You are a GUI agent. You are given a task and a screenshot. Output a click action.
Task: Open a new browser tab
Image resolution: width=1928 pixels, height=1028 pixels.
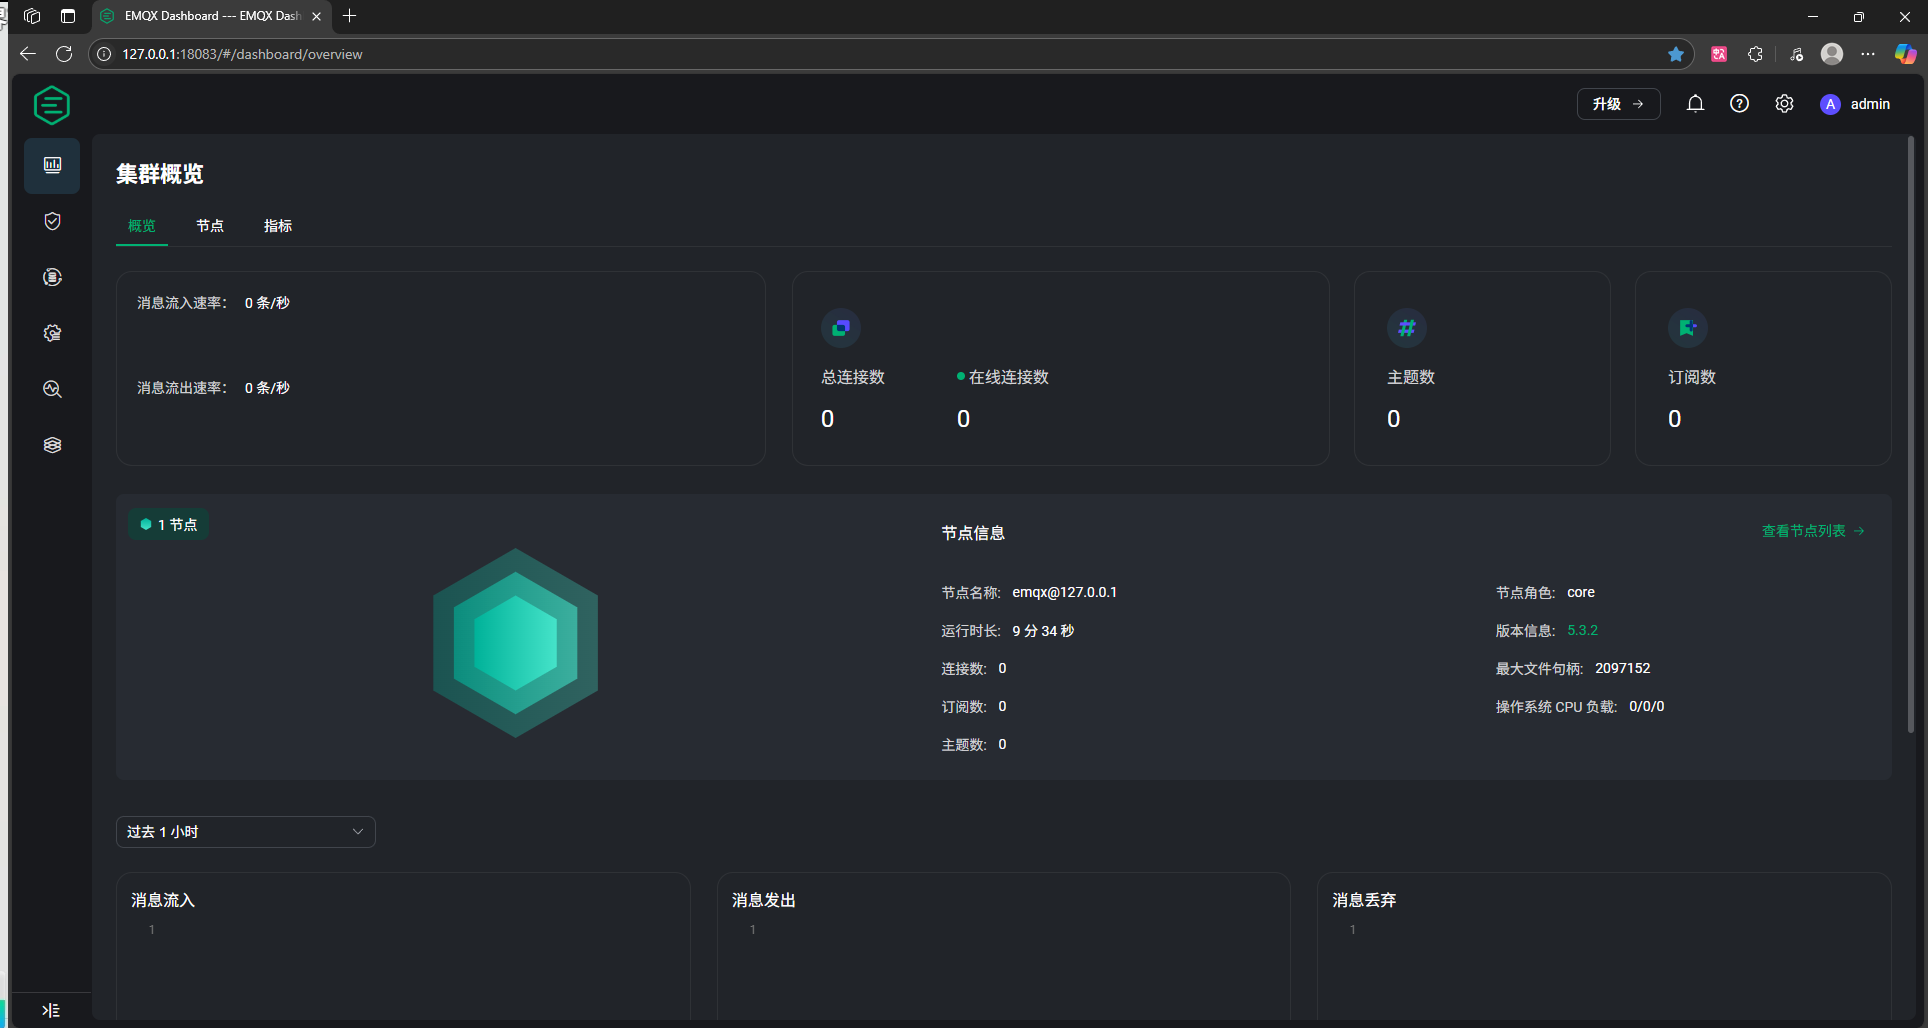pyautogui.click(x=349, y=16)
